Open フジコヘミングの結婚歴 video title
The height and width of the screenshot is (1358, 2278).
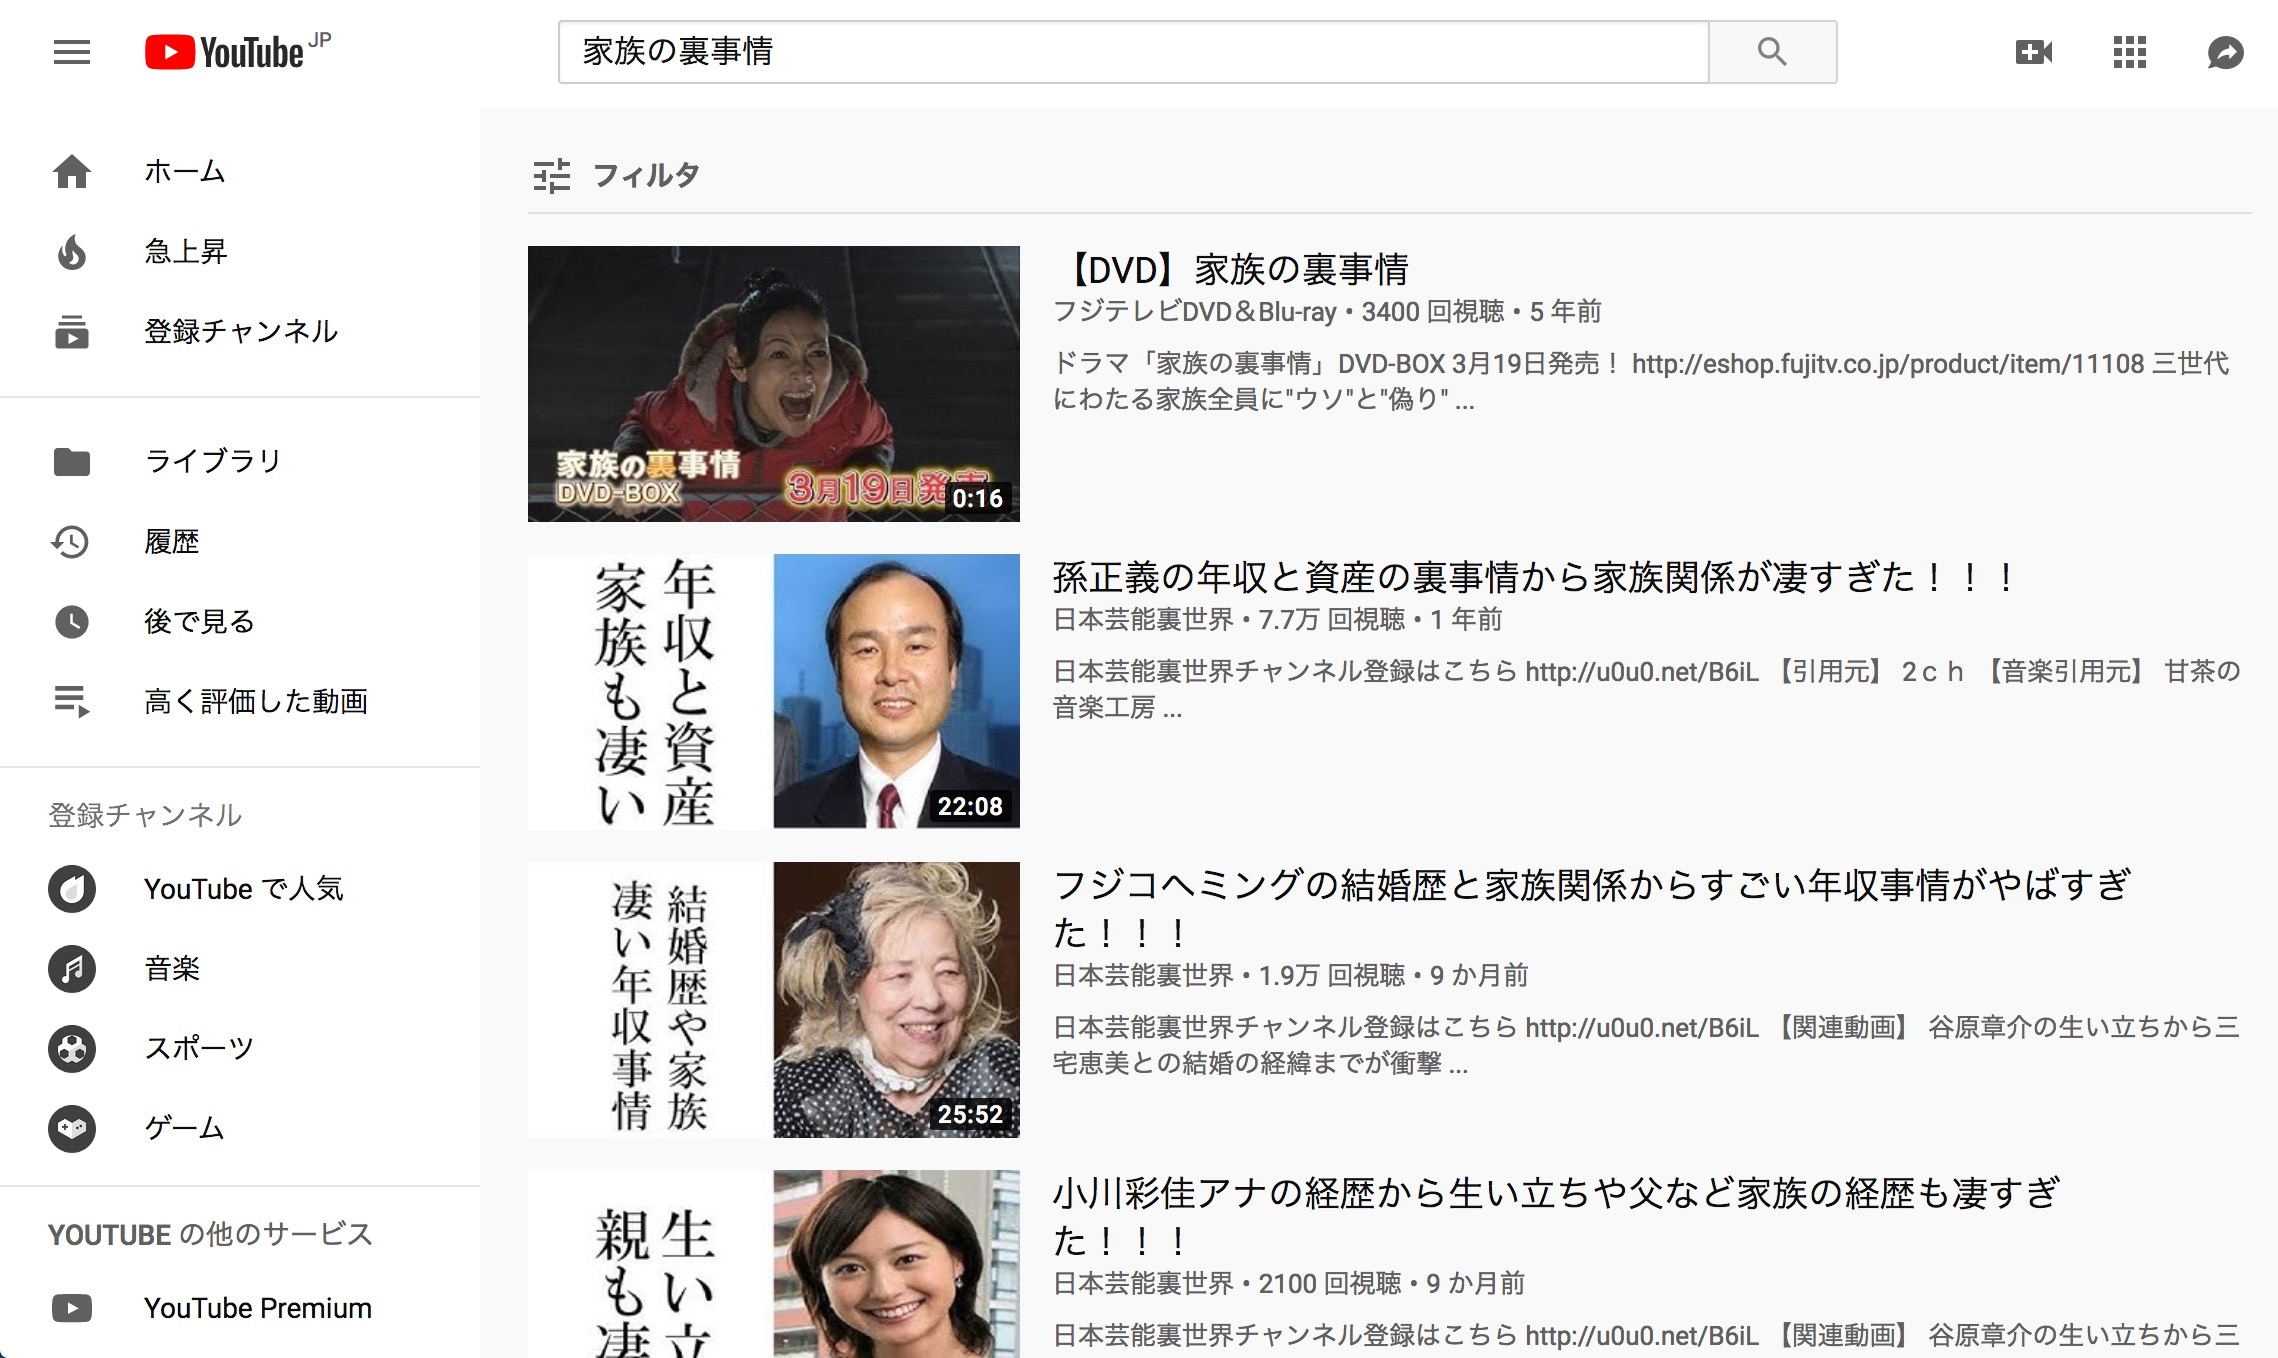pos(1593,908)
